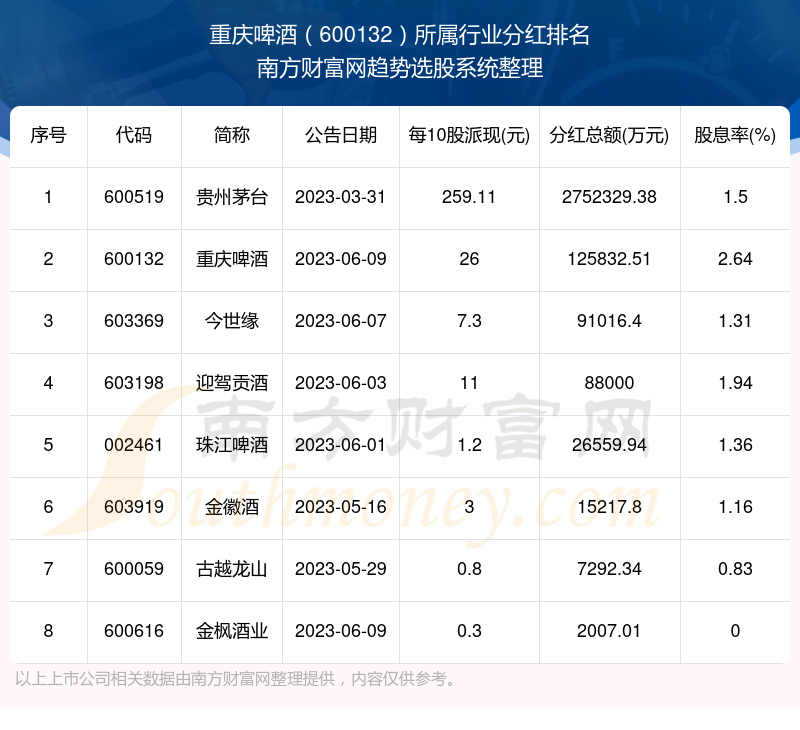Click dividend yield 1.31
The height and width of the screenshot is (730, 800).
[735, 321]
